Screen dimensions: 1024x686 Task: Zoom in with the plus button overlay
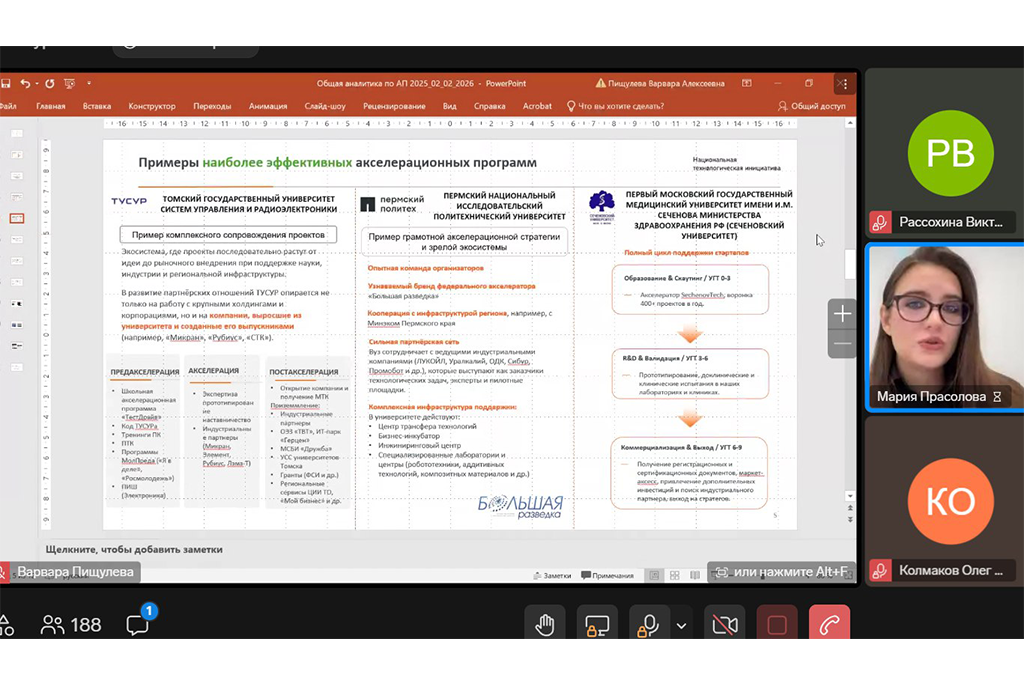[x=842, y=314]
